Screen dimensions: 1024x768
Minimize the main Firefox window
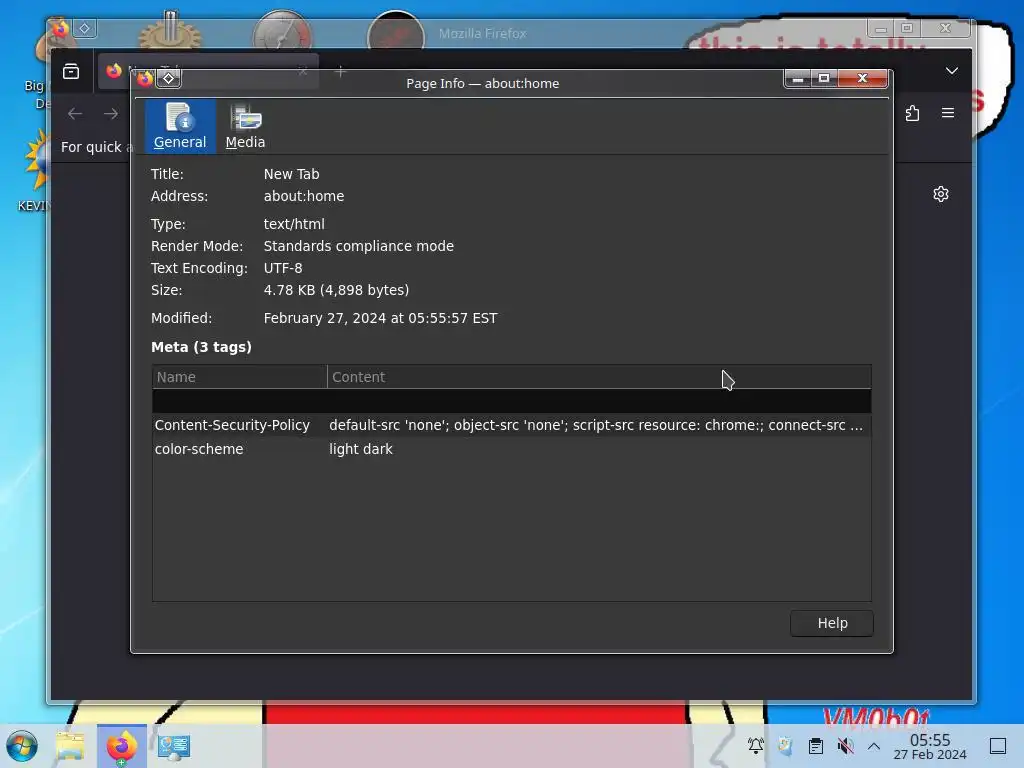880,28
